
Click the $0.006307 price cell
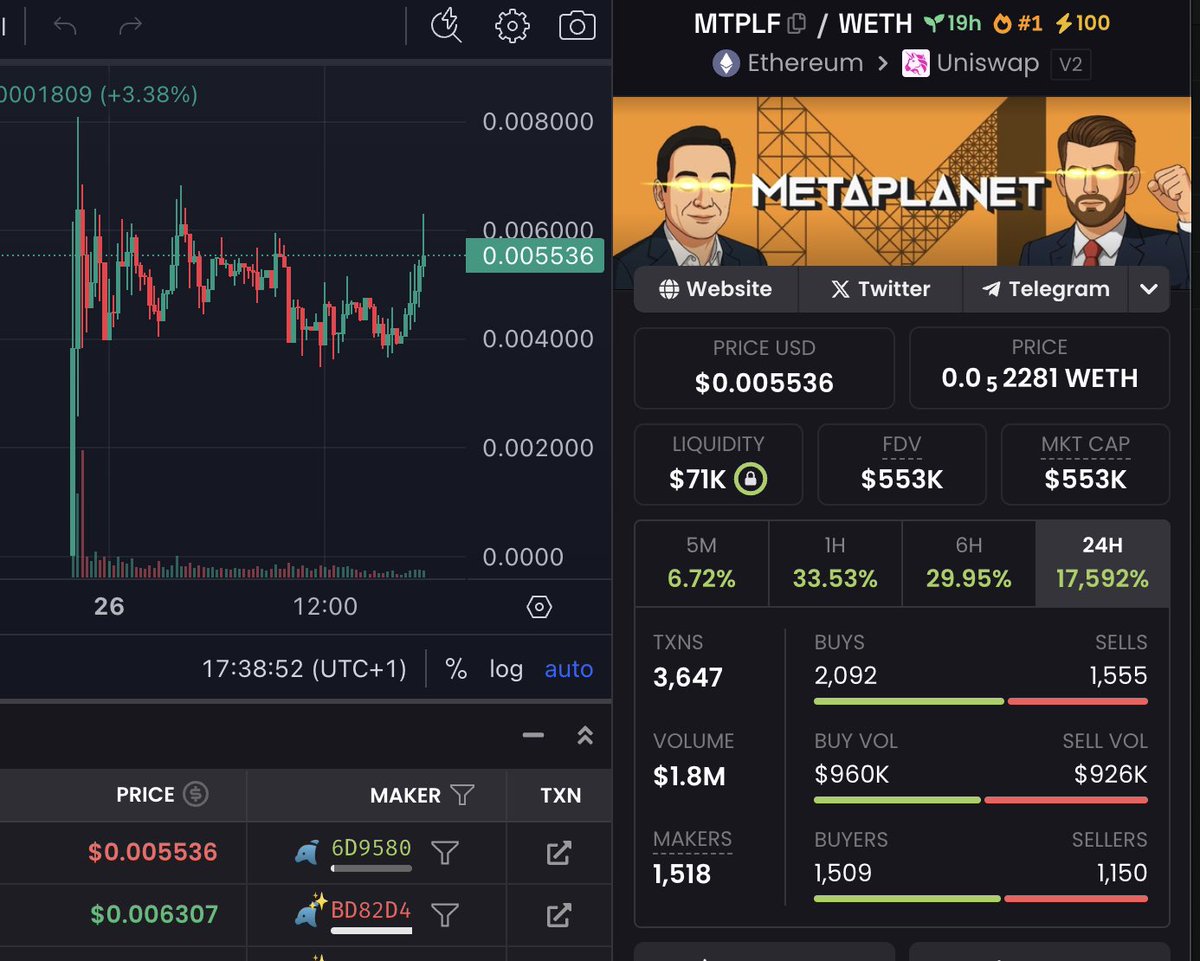pos(154,914)
